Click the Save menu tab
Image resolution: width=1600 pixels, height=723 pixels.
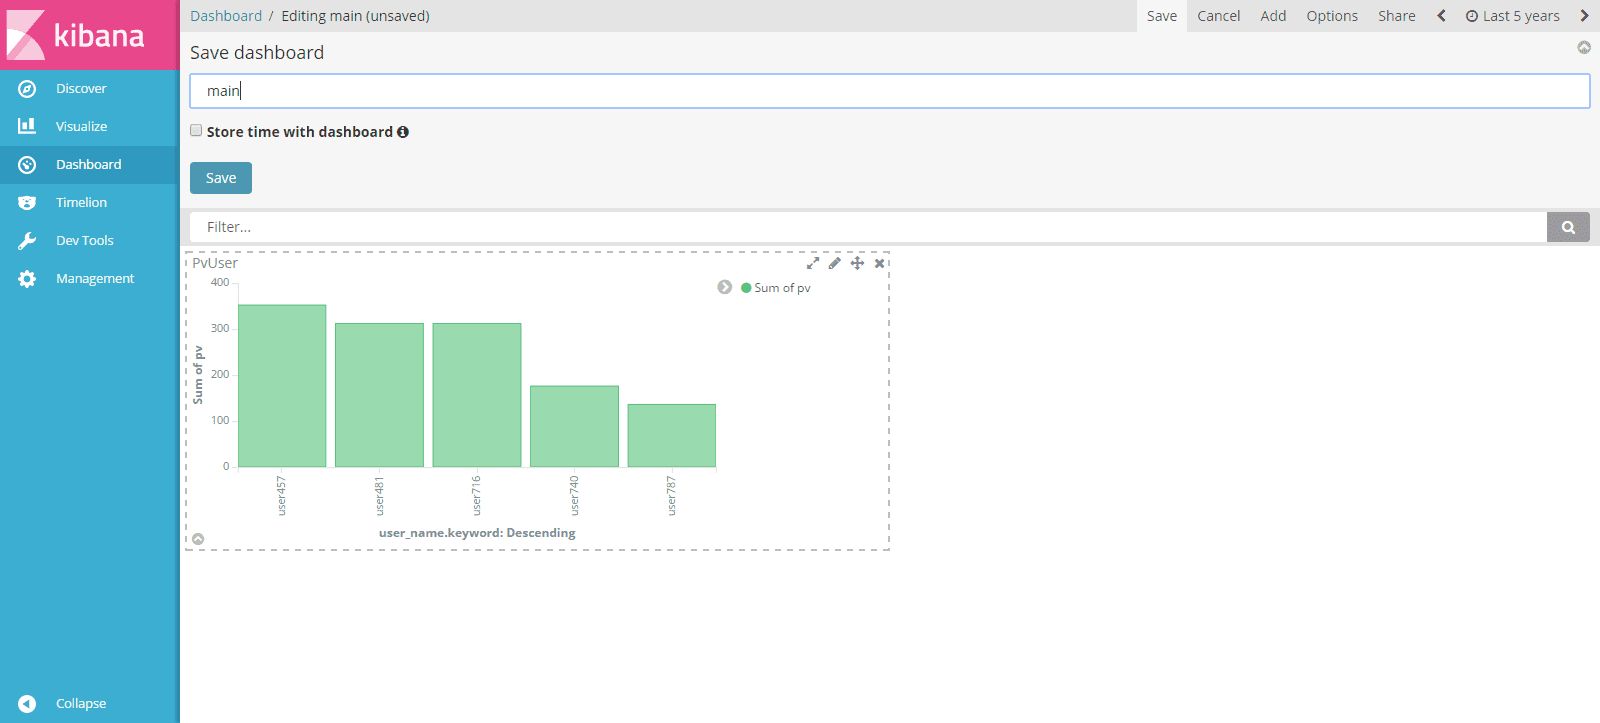point(1162,16)
